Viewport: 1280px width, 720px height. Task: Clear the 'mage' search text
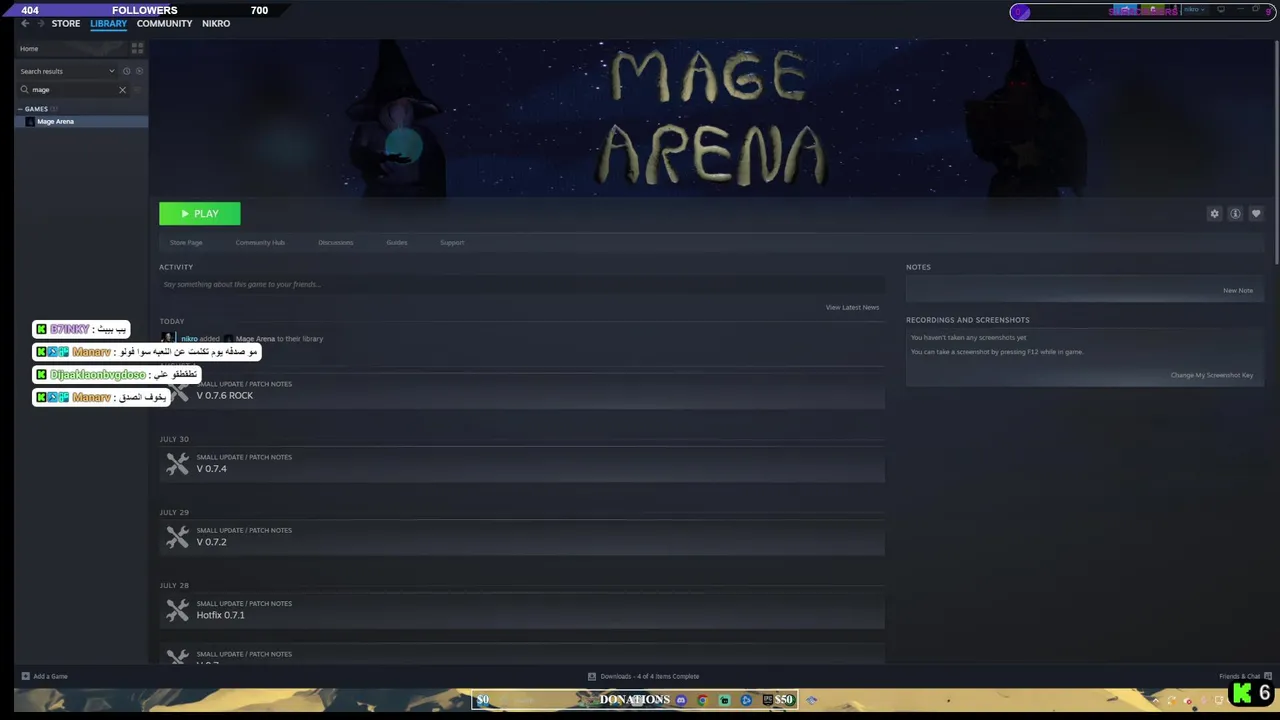pyautogui.click(x=122, y=90)
